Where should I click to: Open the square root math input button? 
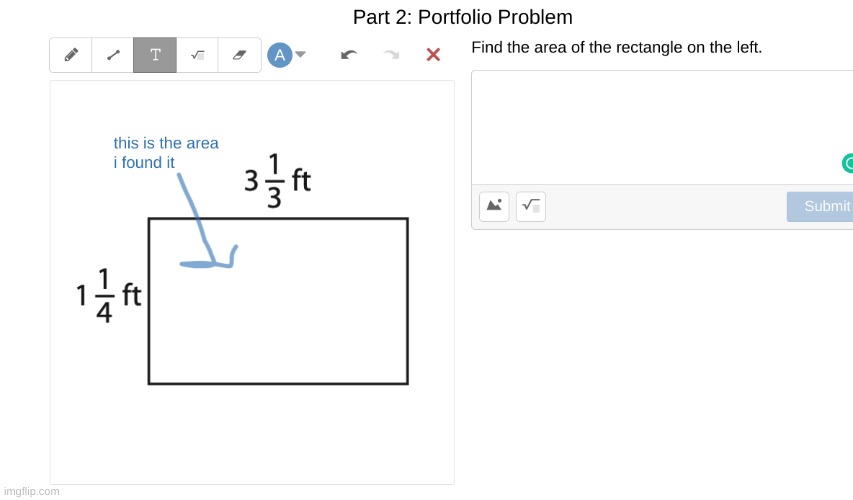pos(531,206)
